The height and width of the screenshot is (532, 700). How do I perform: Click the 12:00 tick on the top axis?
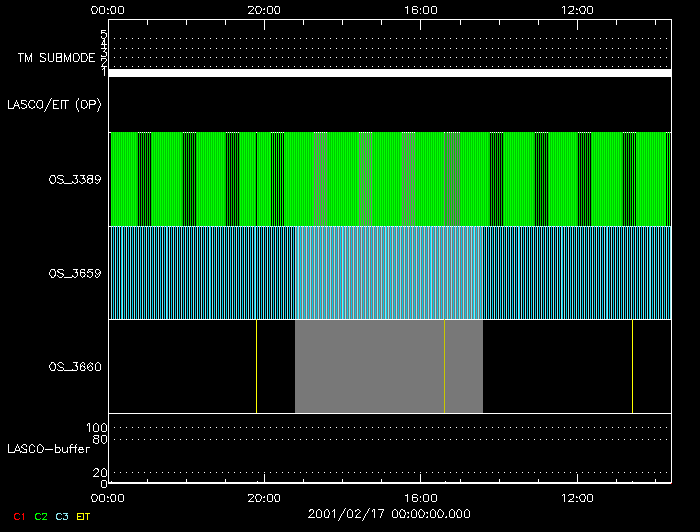coord(578,9)
